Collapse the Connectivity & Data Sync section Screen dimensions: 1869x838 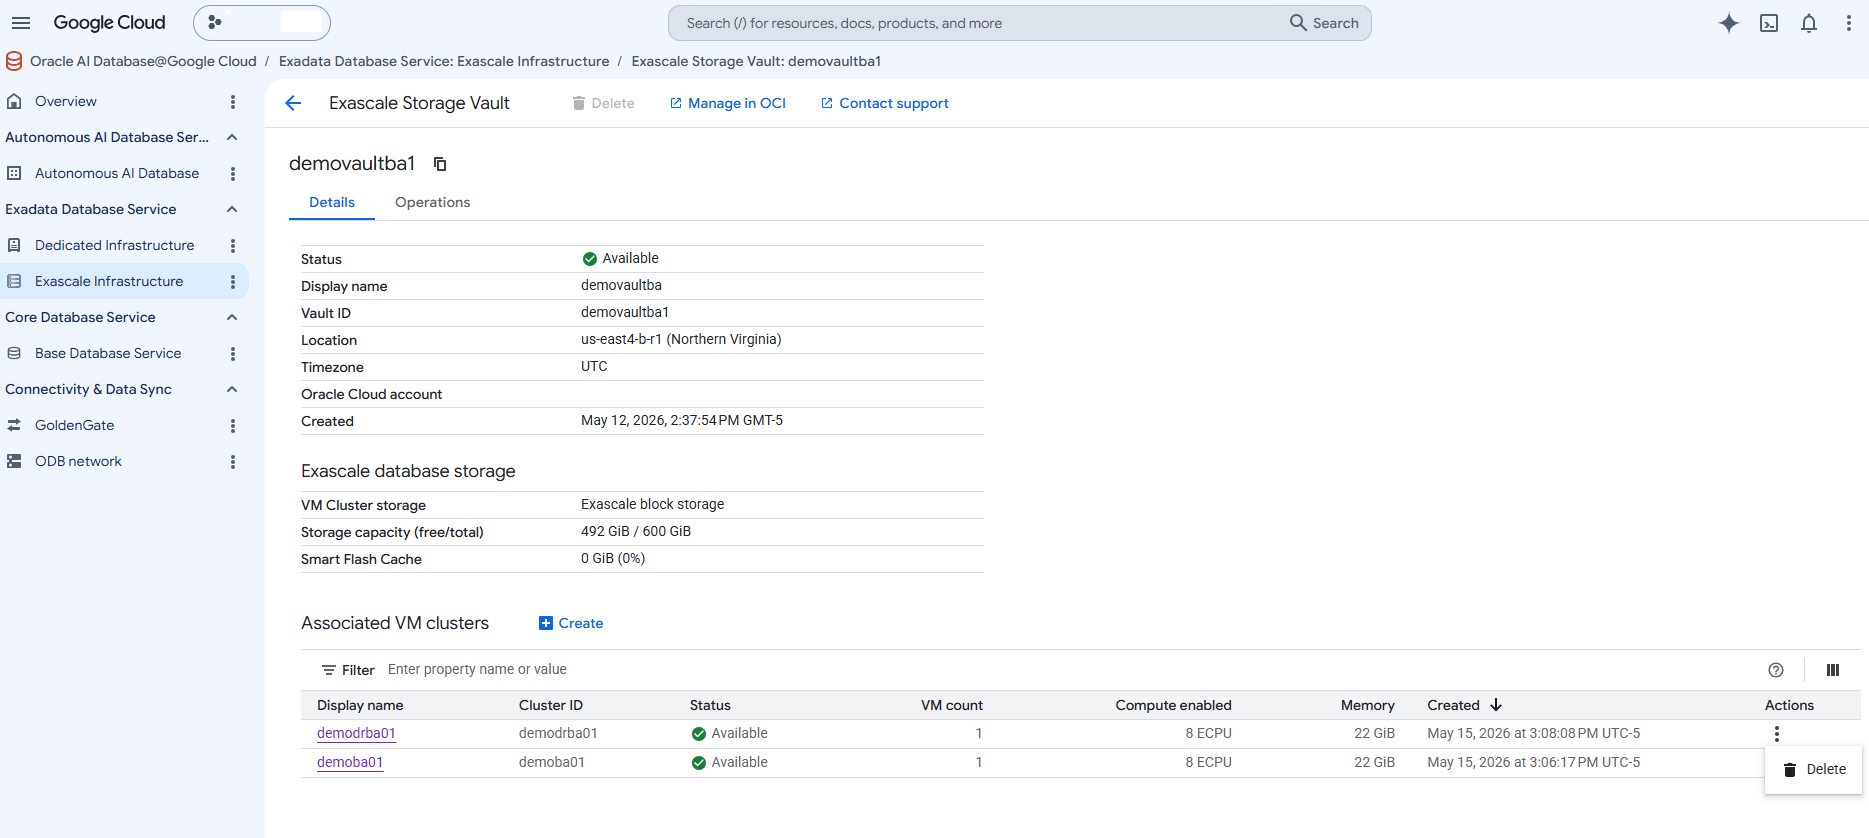(x=232, y=389)
